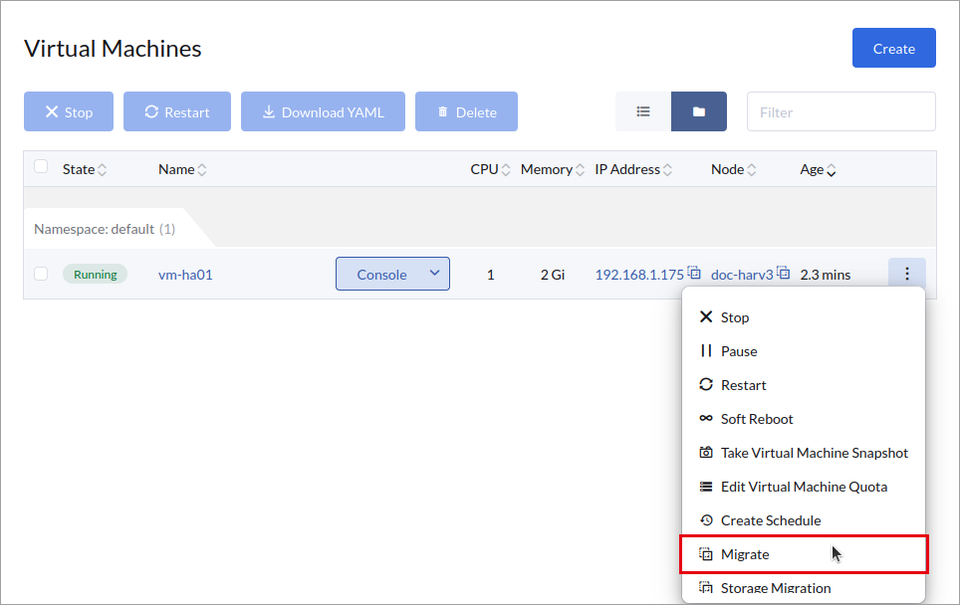Screen dimensions: 960x605
Task: Click the Stop button in the toolbar
Action: (69, 111)
